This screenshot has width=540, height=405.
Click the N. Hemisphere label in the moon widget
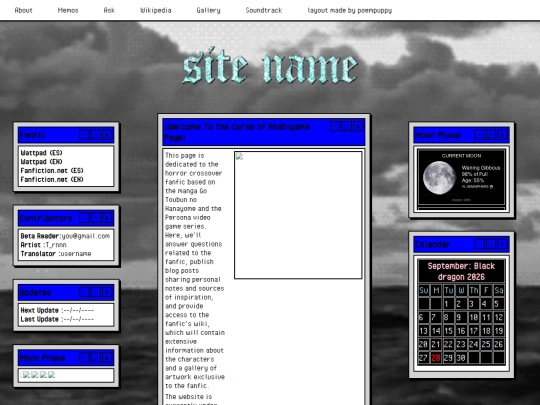477,186
